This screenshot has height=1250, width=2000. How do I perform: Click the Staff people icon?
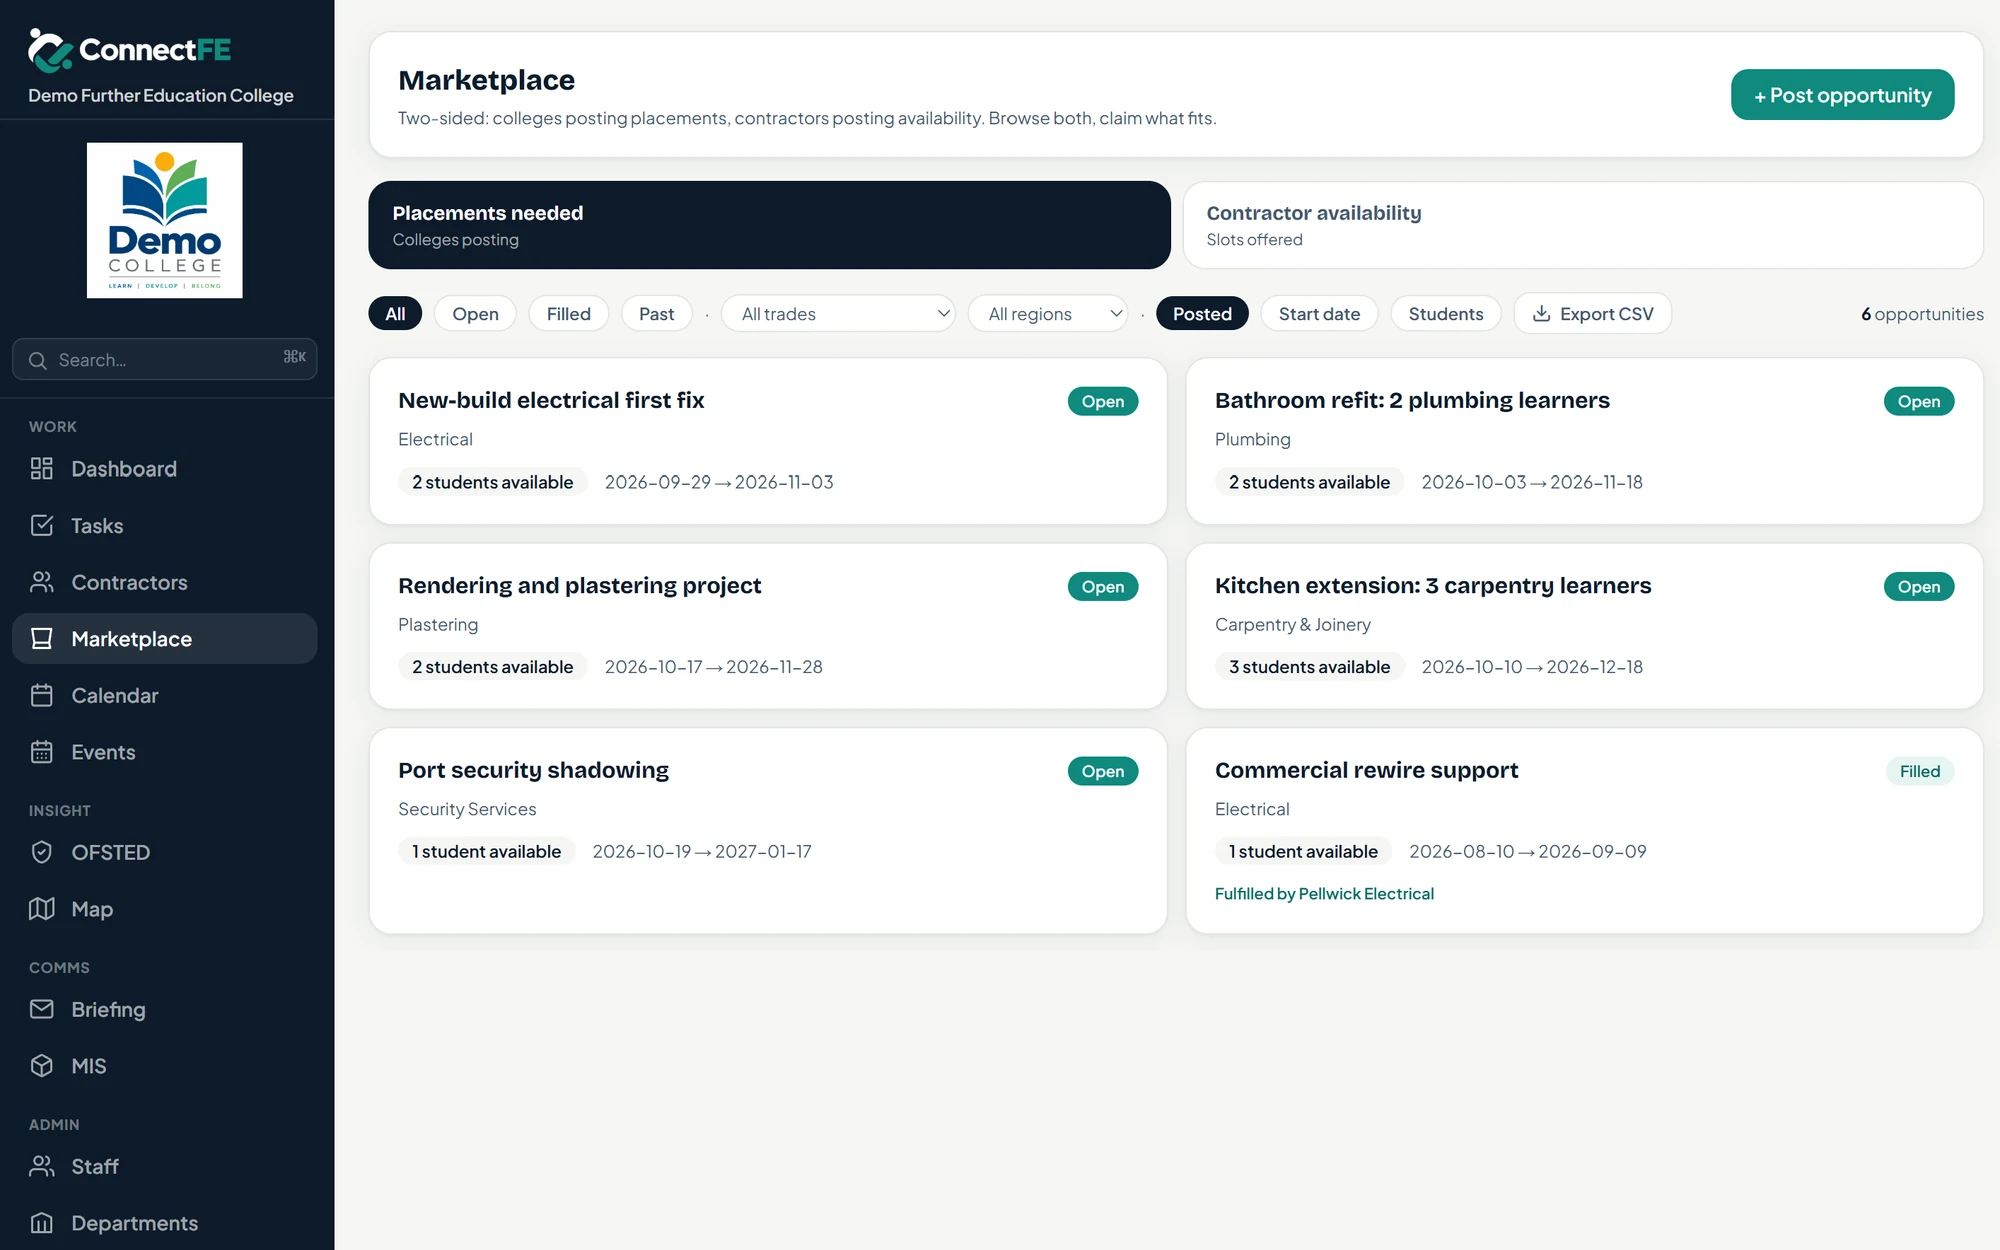[x=41, y=1166]
